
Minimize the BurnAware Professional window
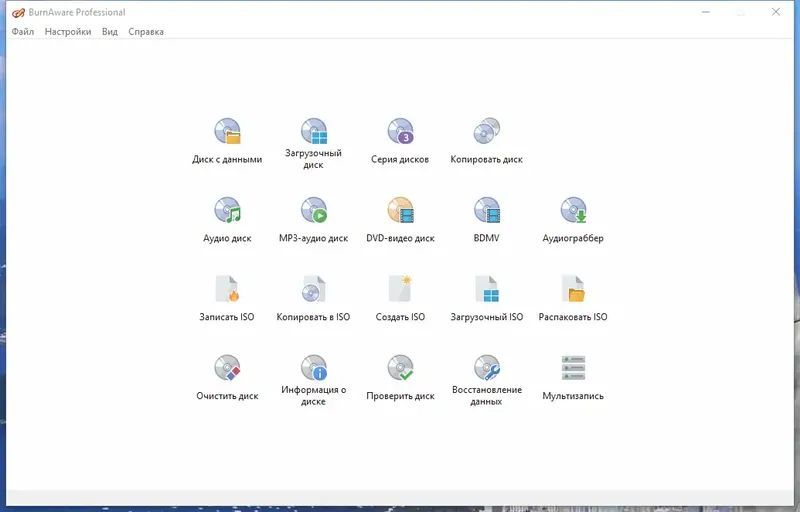(x=706, y=12)
